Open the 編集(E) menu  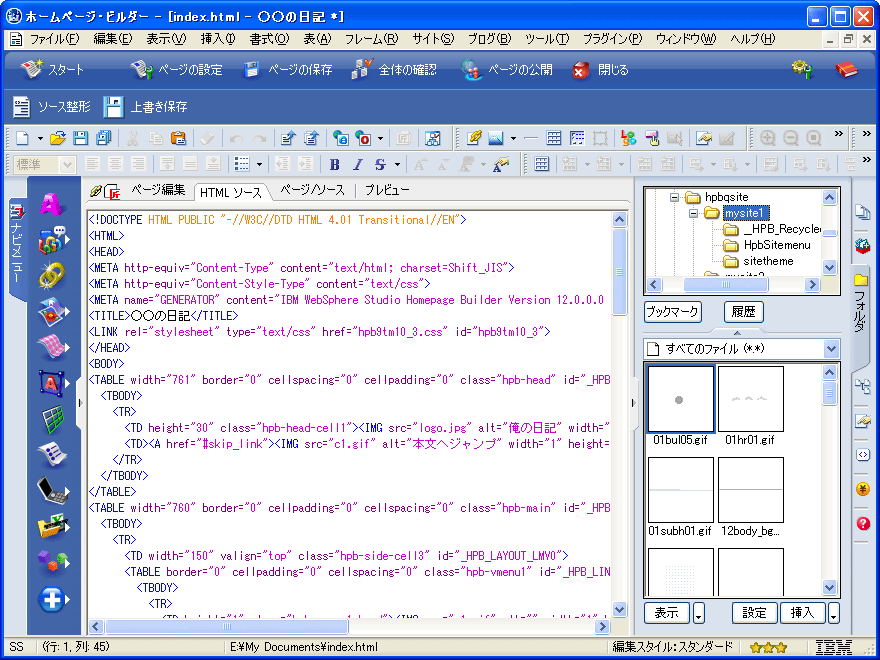(x=112, y=39)
